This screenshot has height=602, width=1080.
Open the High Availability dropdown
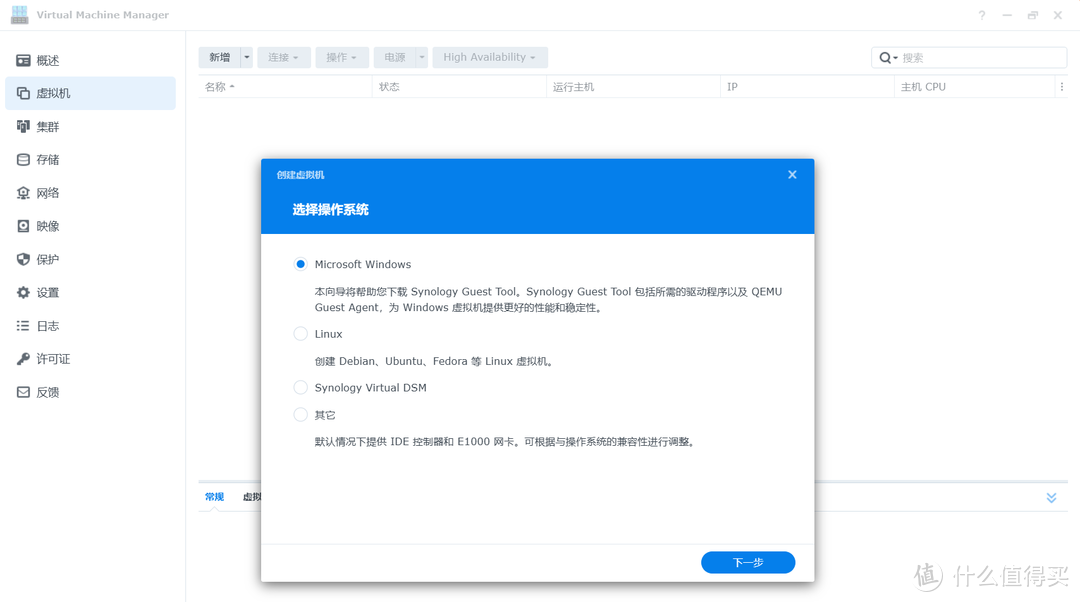490,57
